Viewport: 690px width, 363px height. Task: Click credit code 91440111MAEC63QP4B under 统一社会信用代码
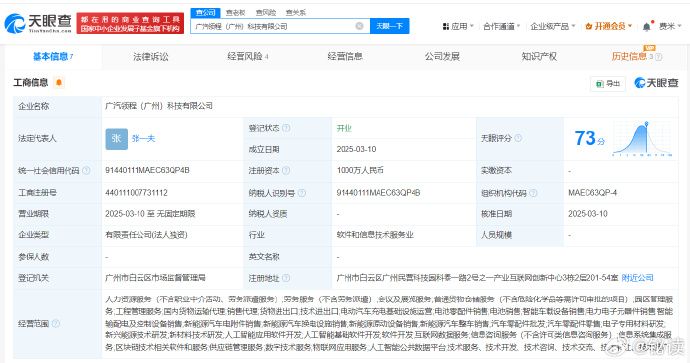point(147,170)
